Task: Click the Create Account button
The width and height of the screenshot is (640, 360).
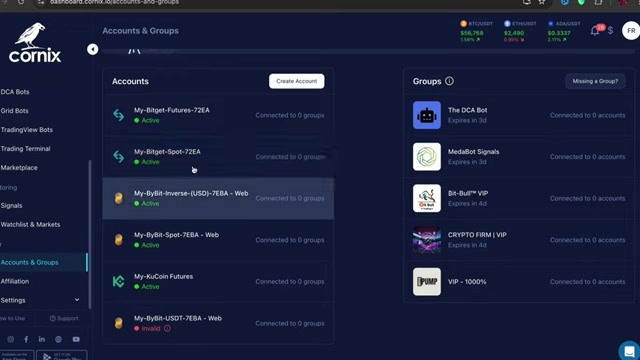Action: 297,81
